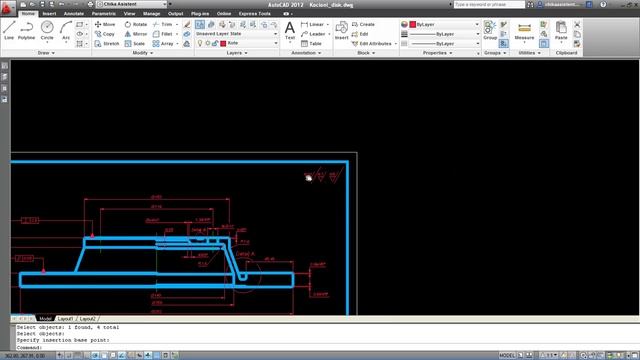
Task: Activate the Scale command
Action: click(135, 43)
